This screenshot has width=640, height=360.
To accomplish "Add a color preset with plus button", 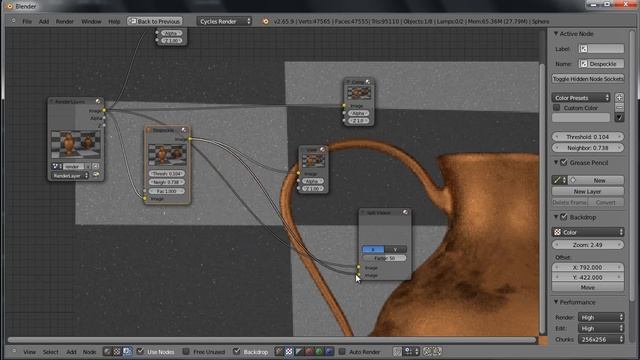I will 619,98.
